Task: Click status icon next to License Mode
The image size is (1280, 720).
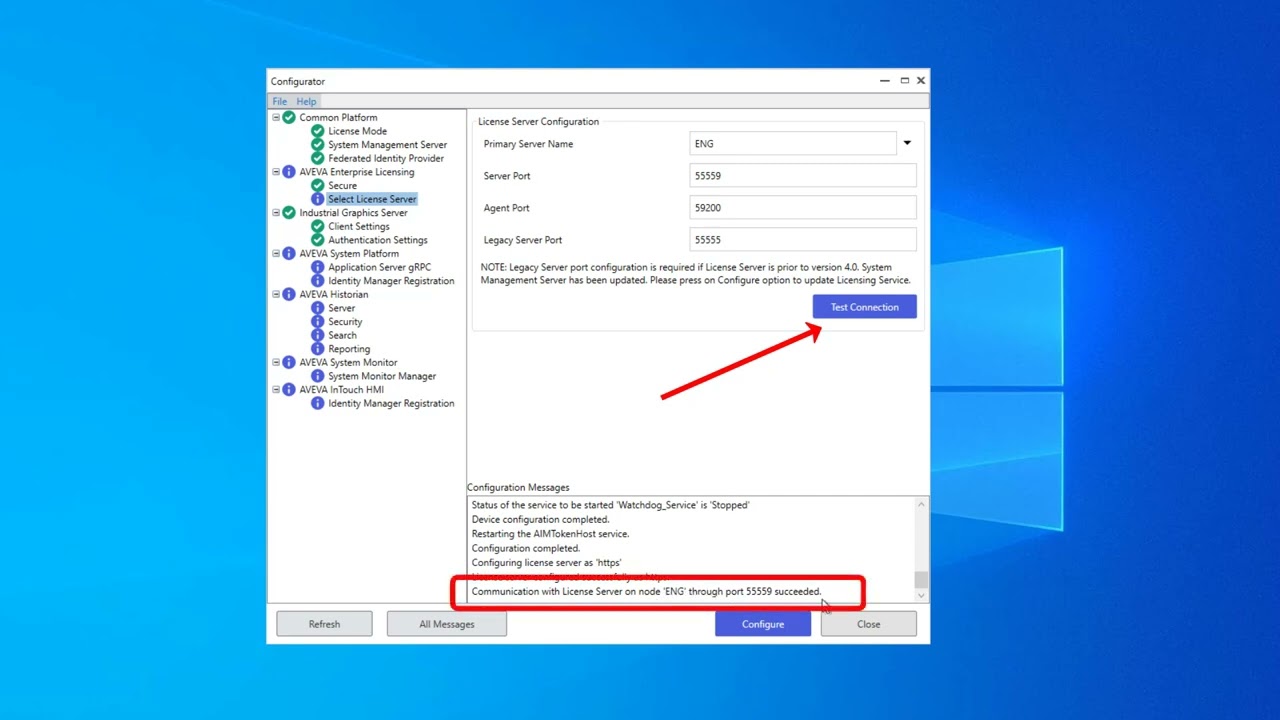Action: (317, 131)
